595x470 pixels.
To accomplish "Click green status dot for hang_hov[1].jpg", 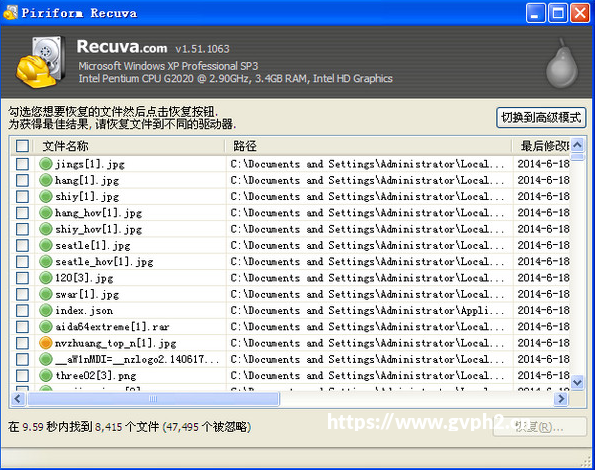I will [46, 213].
